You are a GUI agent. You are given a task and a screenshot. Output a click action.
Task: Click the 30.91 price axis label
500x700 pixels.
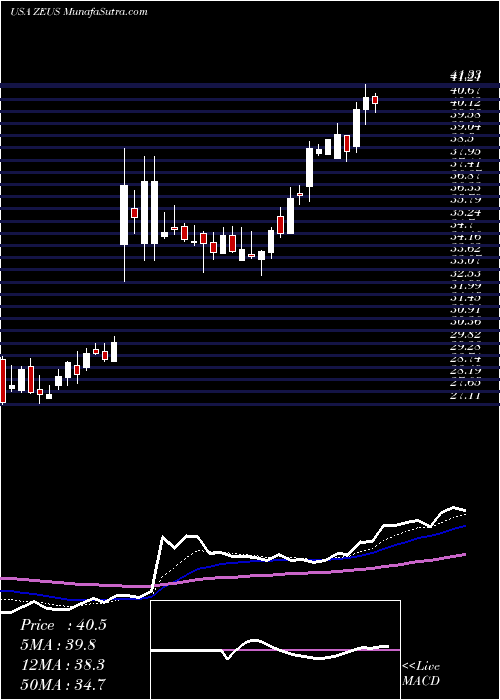pyautogui.click(x=466, y=311)
